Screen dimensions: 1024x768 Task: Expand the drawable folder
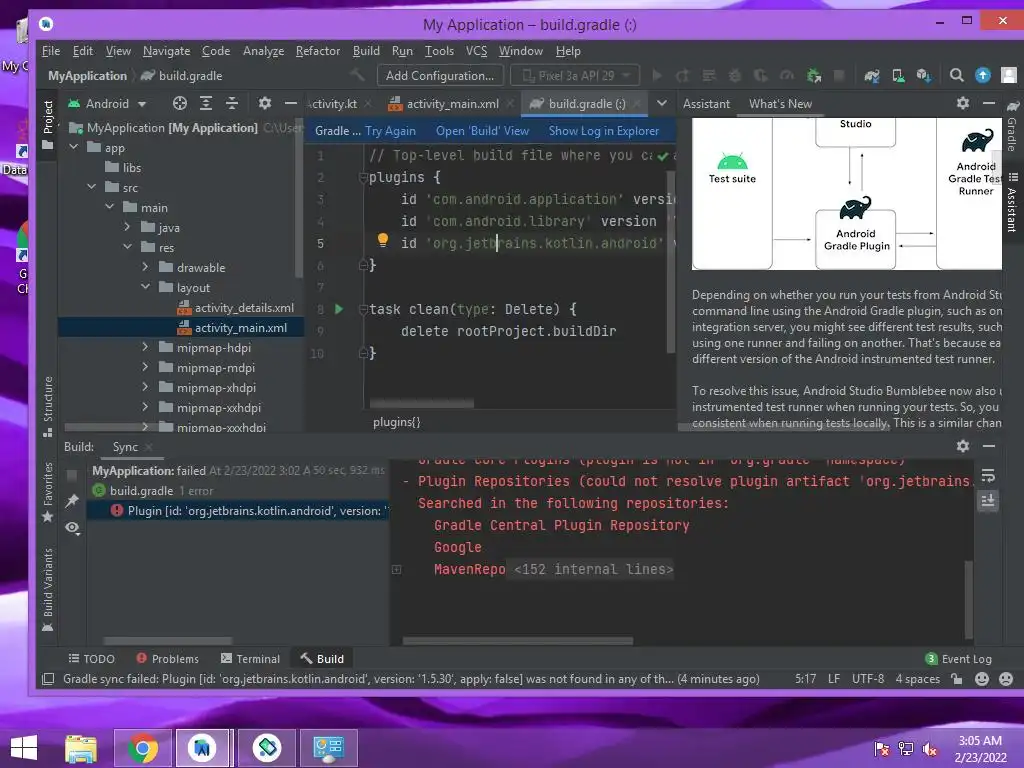(x=145, y=267)
